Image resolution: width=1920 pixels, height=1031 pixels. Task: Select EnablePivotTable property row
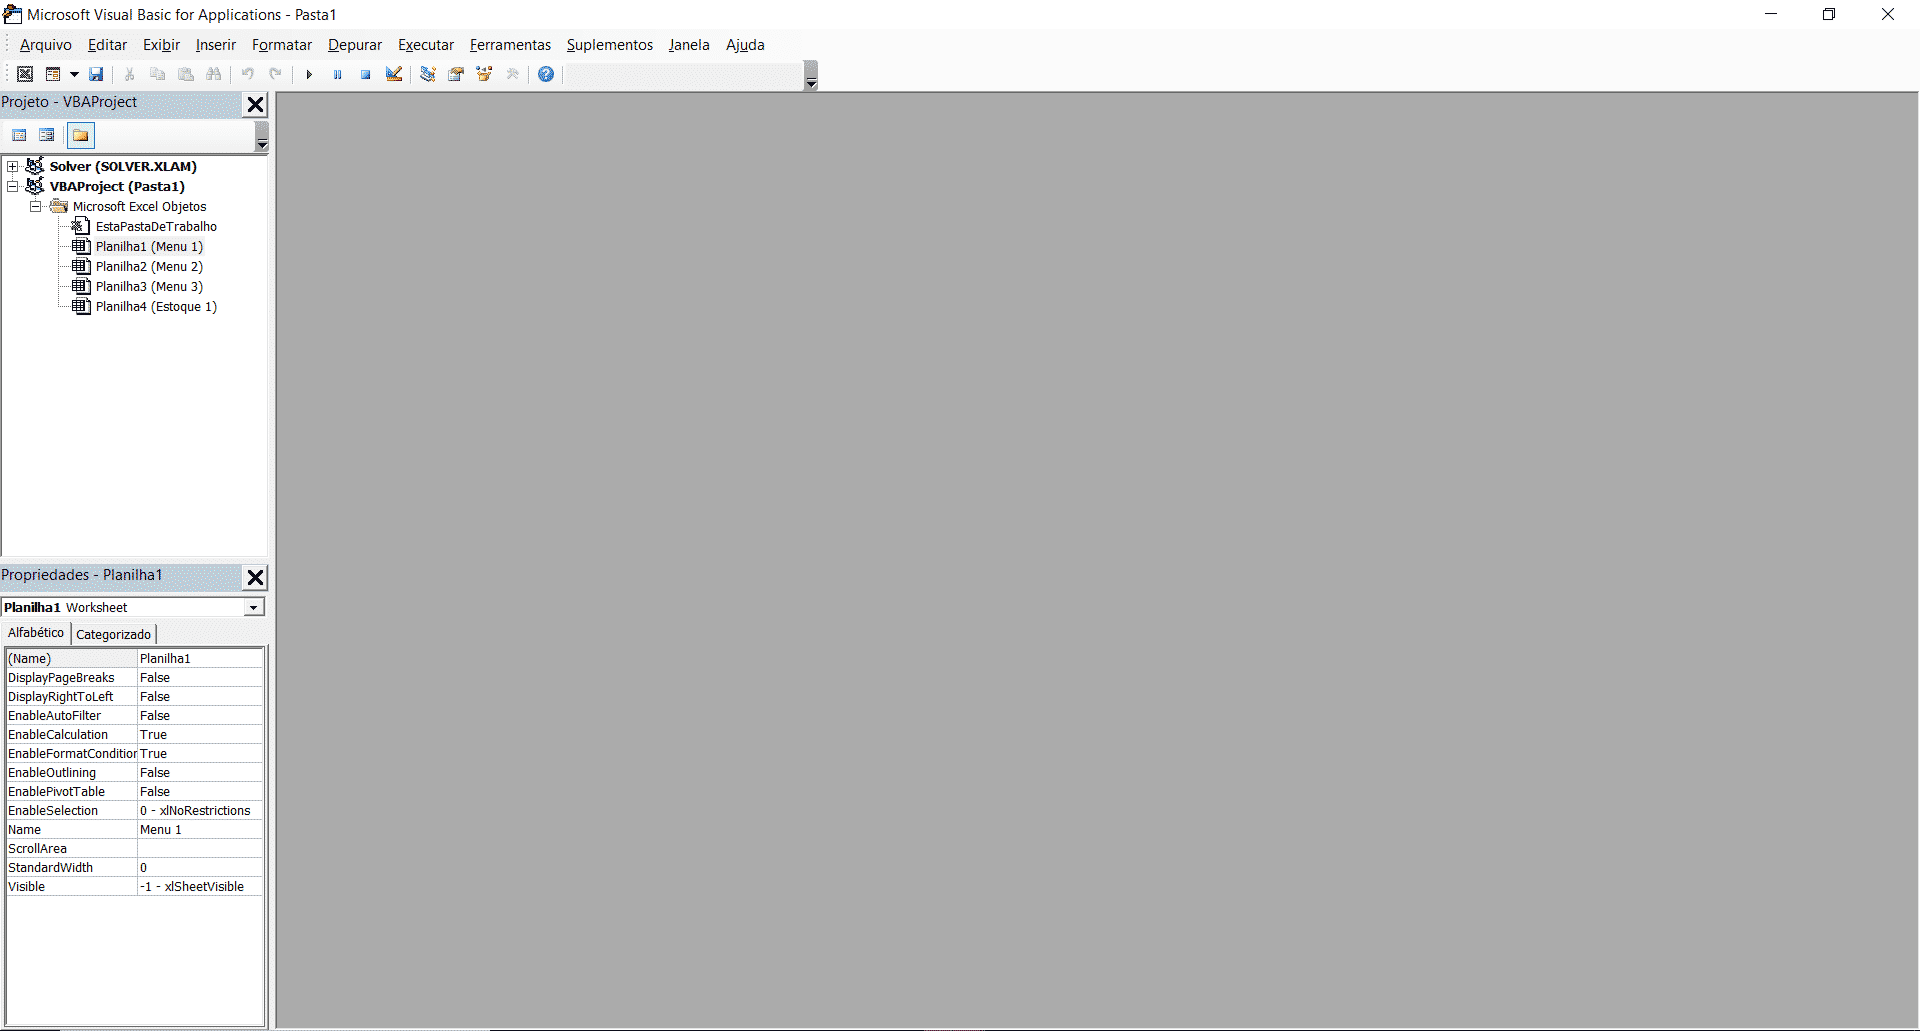[x=134, y=791]
